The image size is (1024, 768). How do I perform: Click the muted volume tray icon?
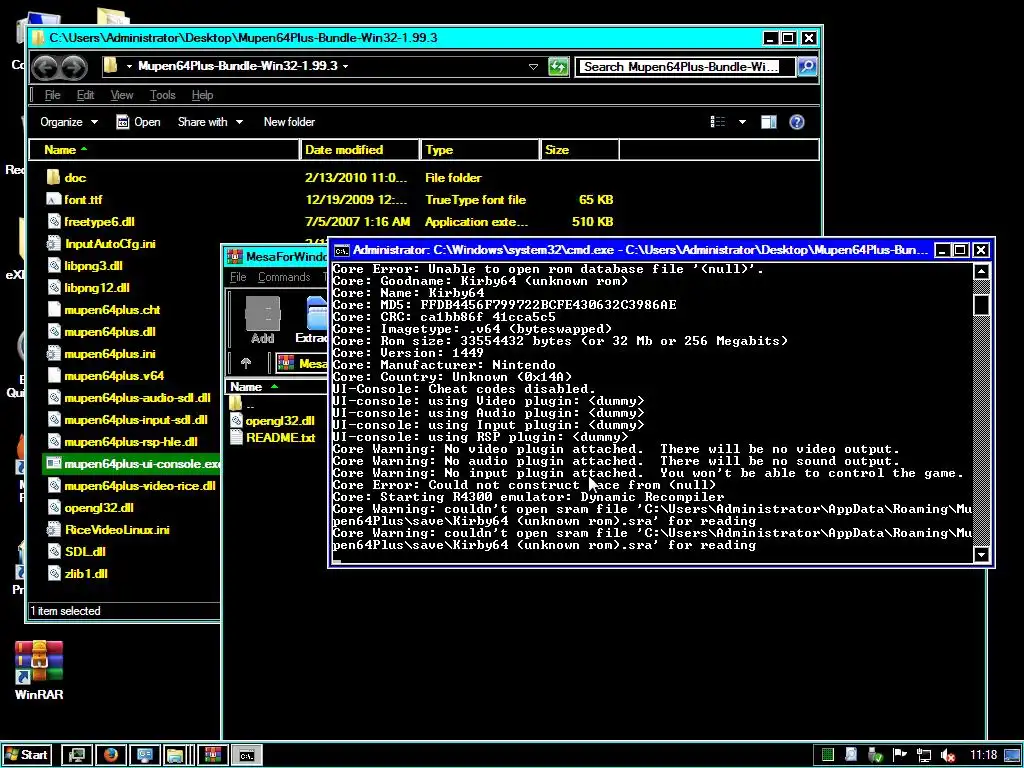[x=948, y=756]
